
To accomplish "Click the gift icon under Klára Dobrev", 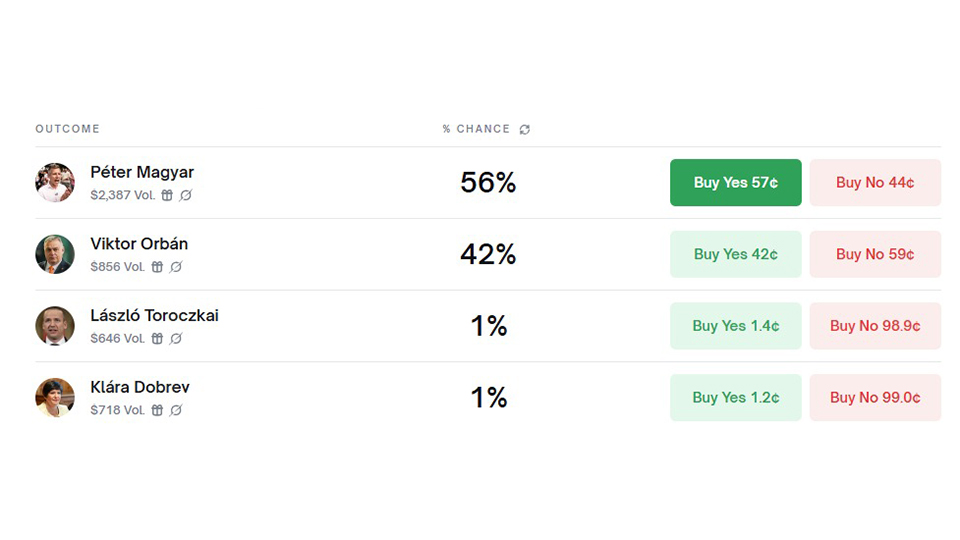I will (x=157, y=410).
